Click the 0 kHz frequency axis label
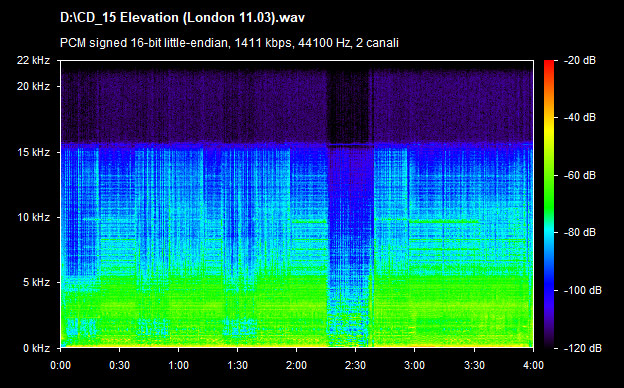624x388 pixels. 36,348
